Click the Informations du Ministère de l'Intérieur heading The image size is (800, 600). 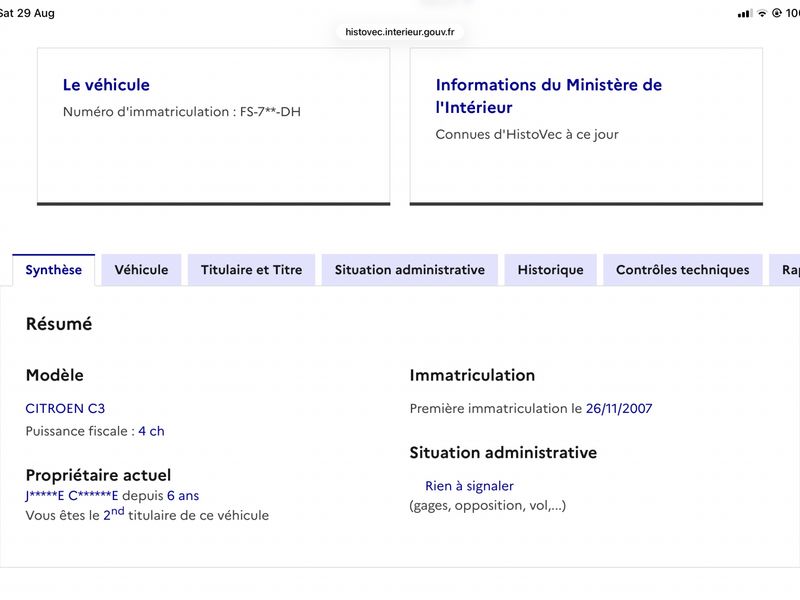click(x=548, y=96)
